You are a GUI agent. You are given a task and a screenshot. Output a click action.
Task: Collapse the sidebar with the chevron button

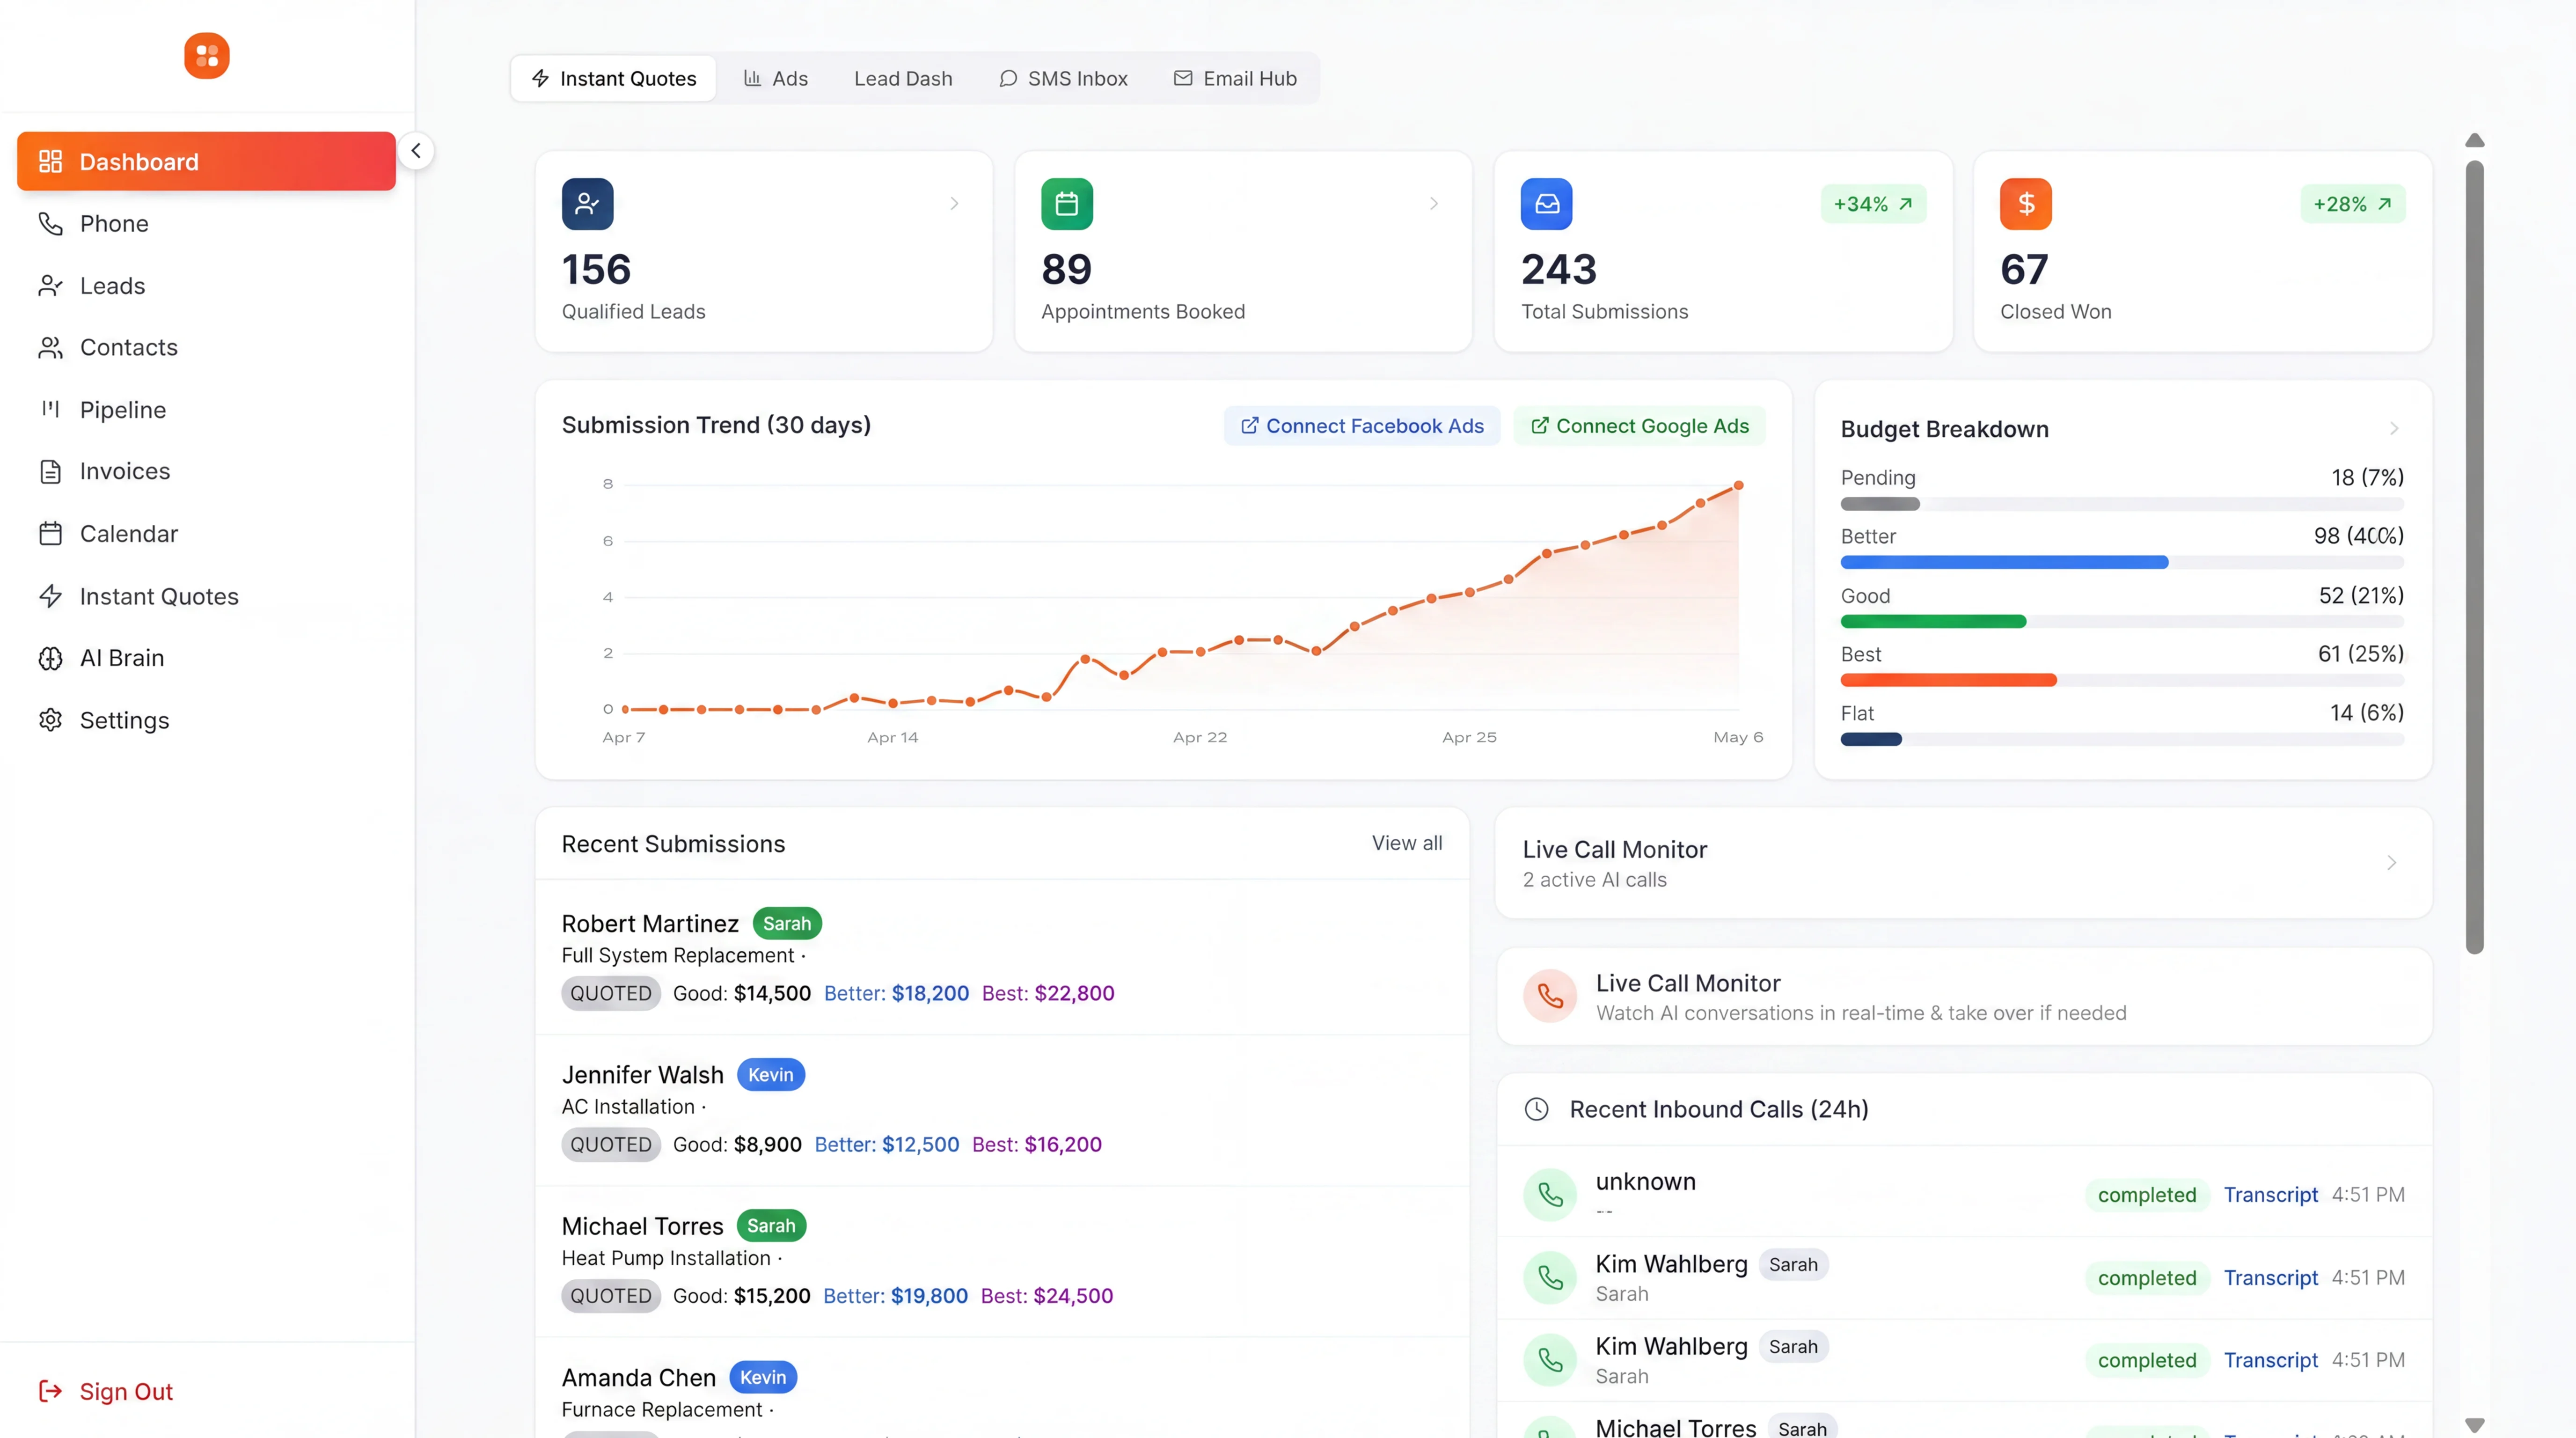pyautogui.click(x=416, y=151)
